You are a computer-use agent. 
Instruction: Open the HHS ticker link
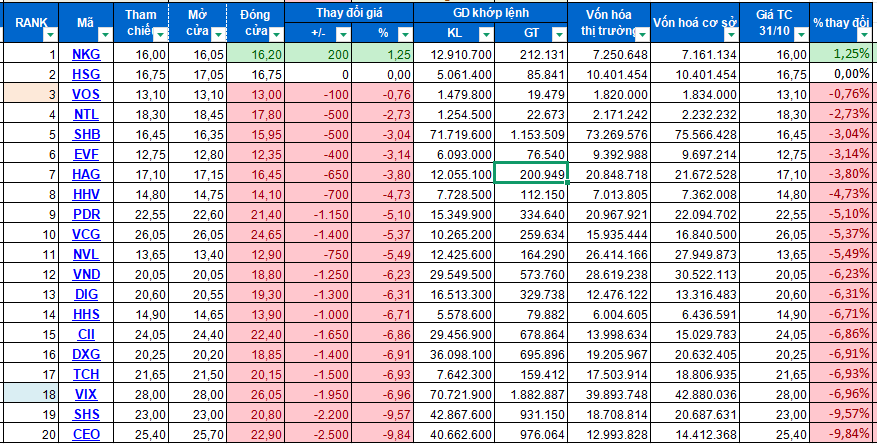pyautogui.click(x=86, y=314)
